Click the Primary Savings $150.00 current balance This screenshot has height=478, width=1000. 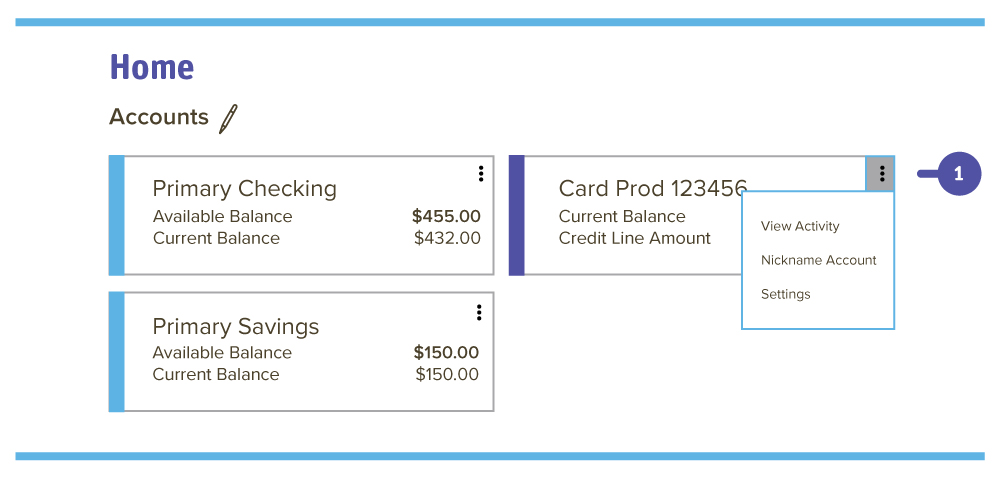[x=447, y=374]
